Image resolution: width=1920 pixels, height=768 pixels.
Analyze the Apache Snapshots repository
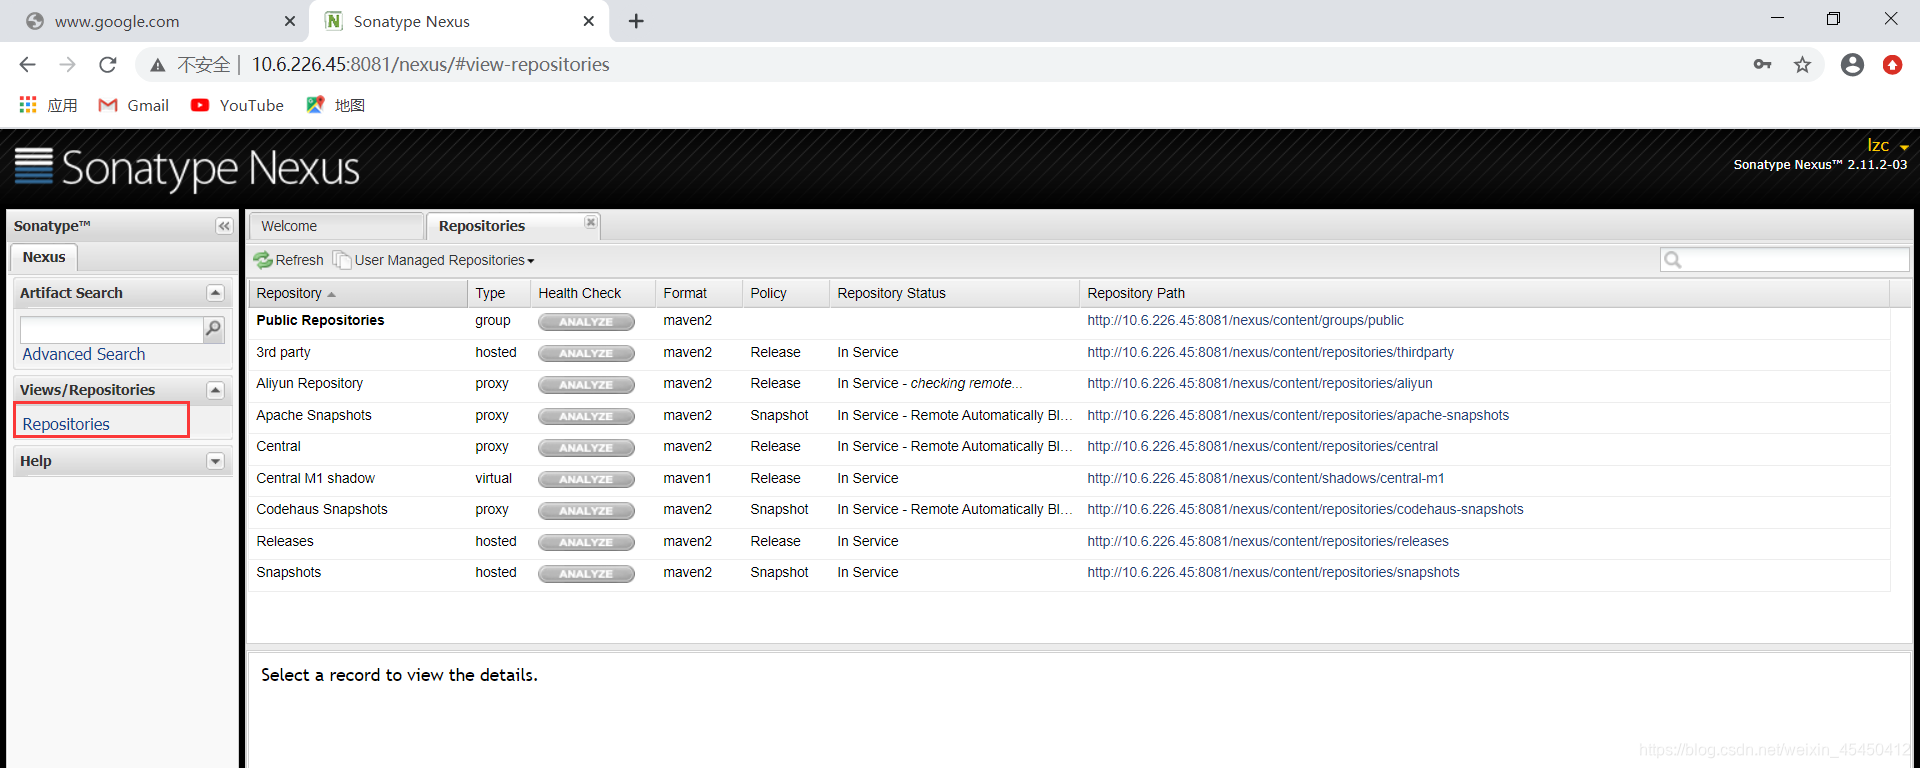(x=586, y=416)
